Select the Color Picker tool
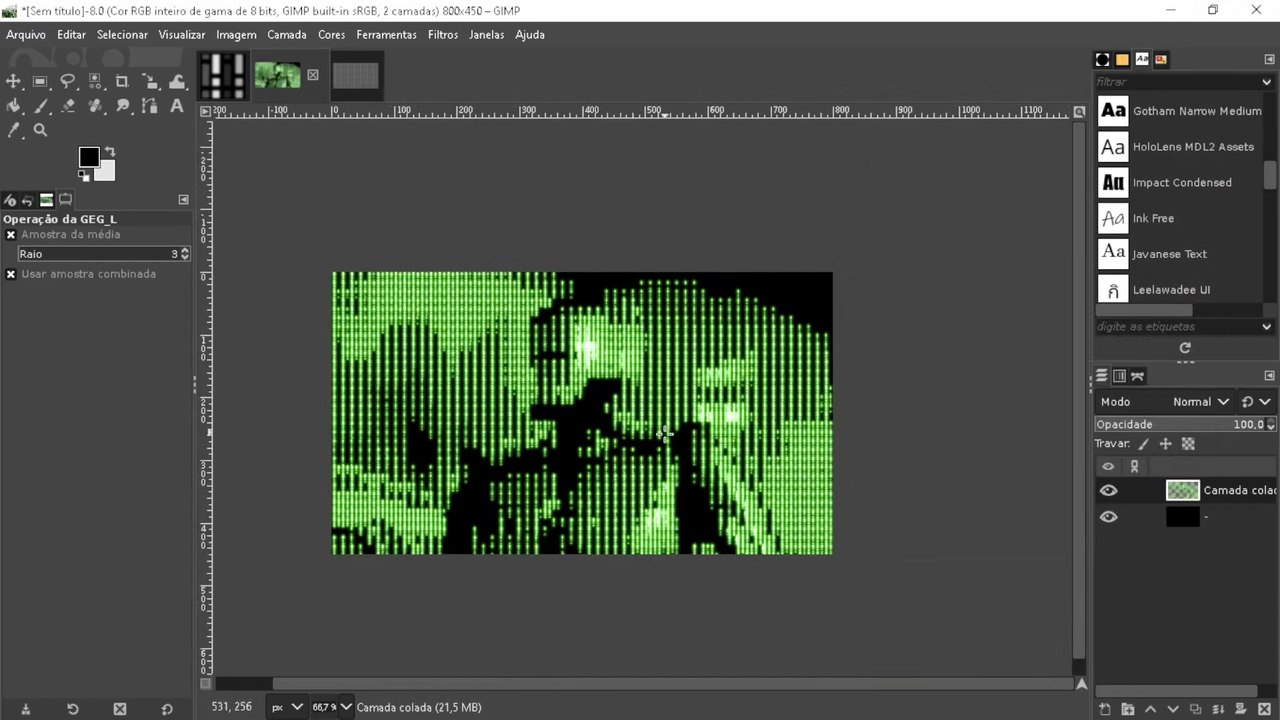The height and width of the screenshot is (720, 1280). (14, 130)
